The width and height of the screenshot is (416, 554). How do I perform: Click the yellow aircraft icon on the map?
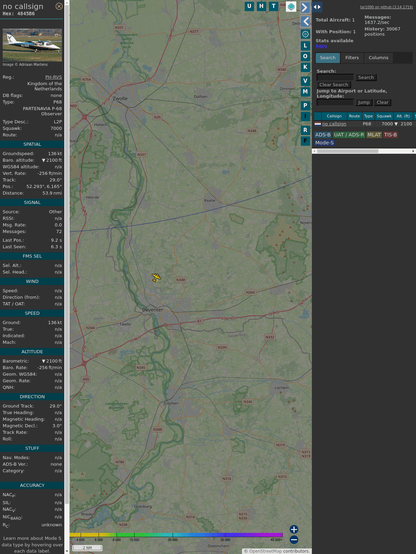(x=156, y=278)
